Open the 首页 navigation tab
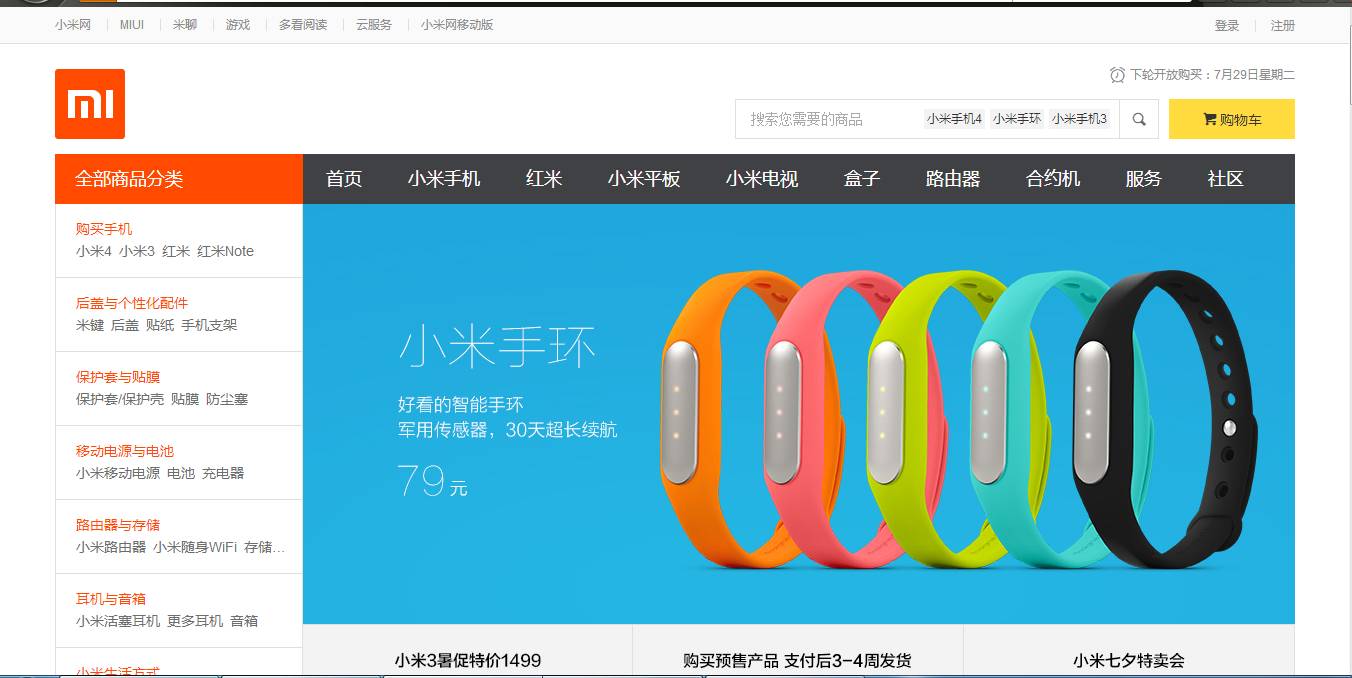This screenshot has width=1352, height=678. (344, 179)
